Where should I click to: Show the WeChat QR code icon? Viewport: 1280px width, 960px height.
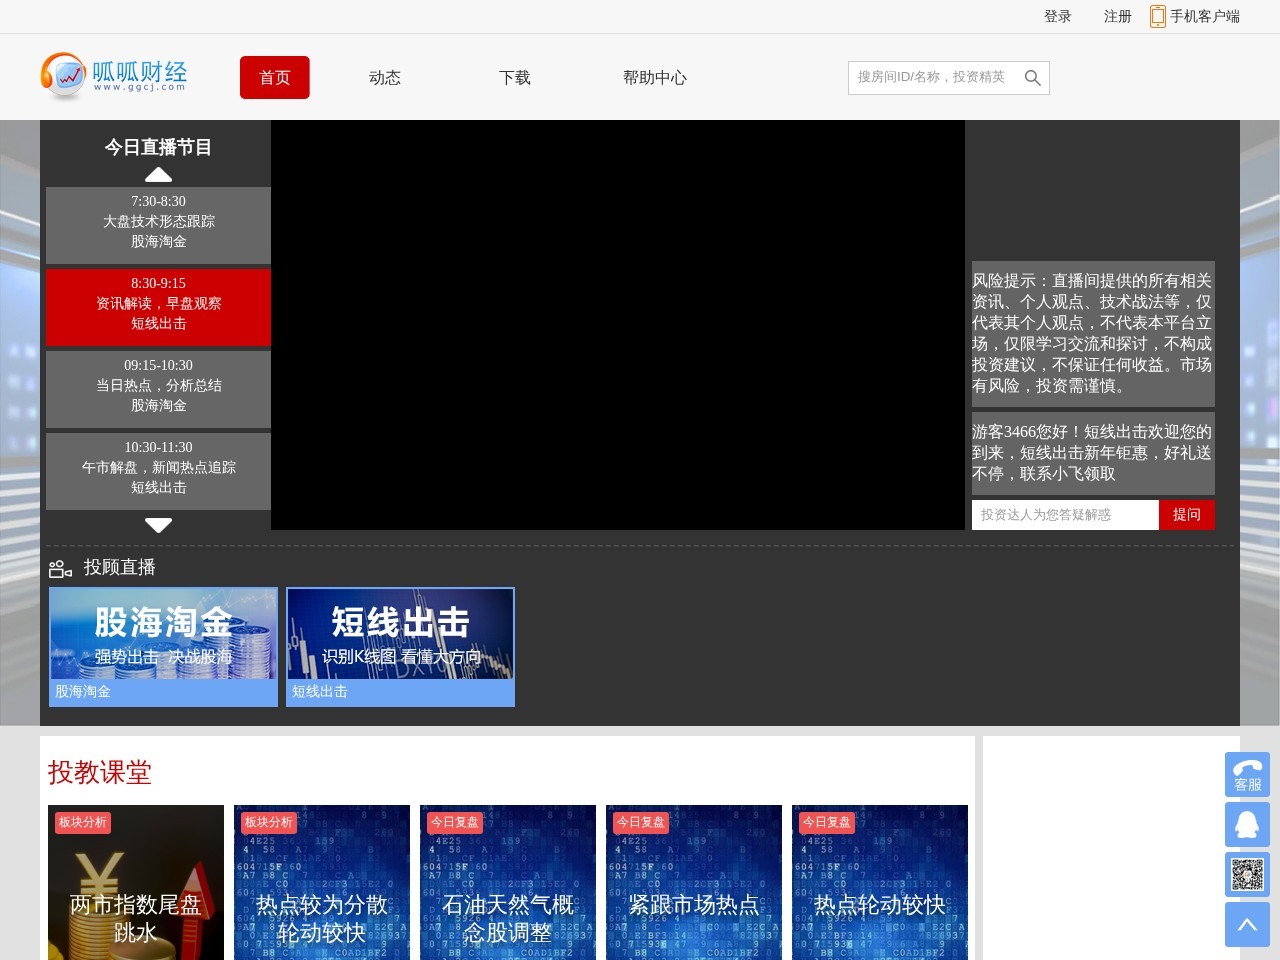click(x=1247, y=874)
